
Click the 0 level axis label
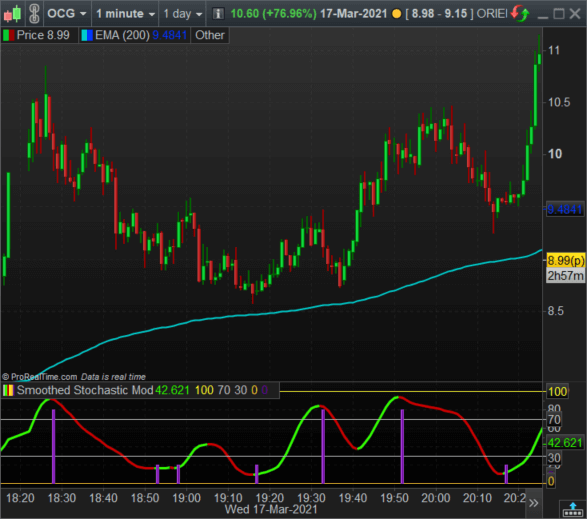click(x=551, y=481)
